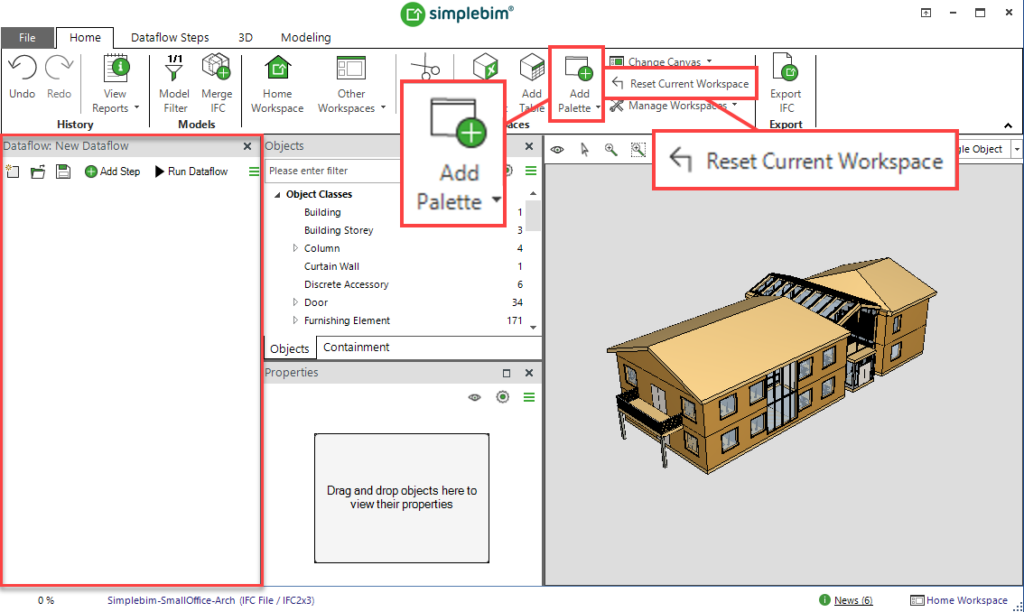Select the pointer tool in 3D view

[x=584, y=150]
